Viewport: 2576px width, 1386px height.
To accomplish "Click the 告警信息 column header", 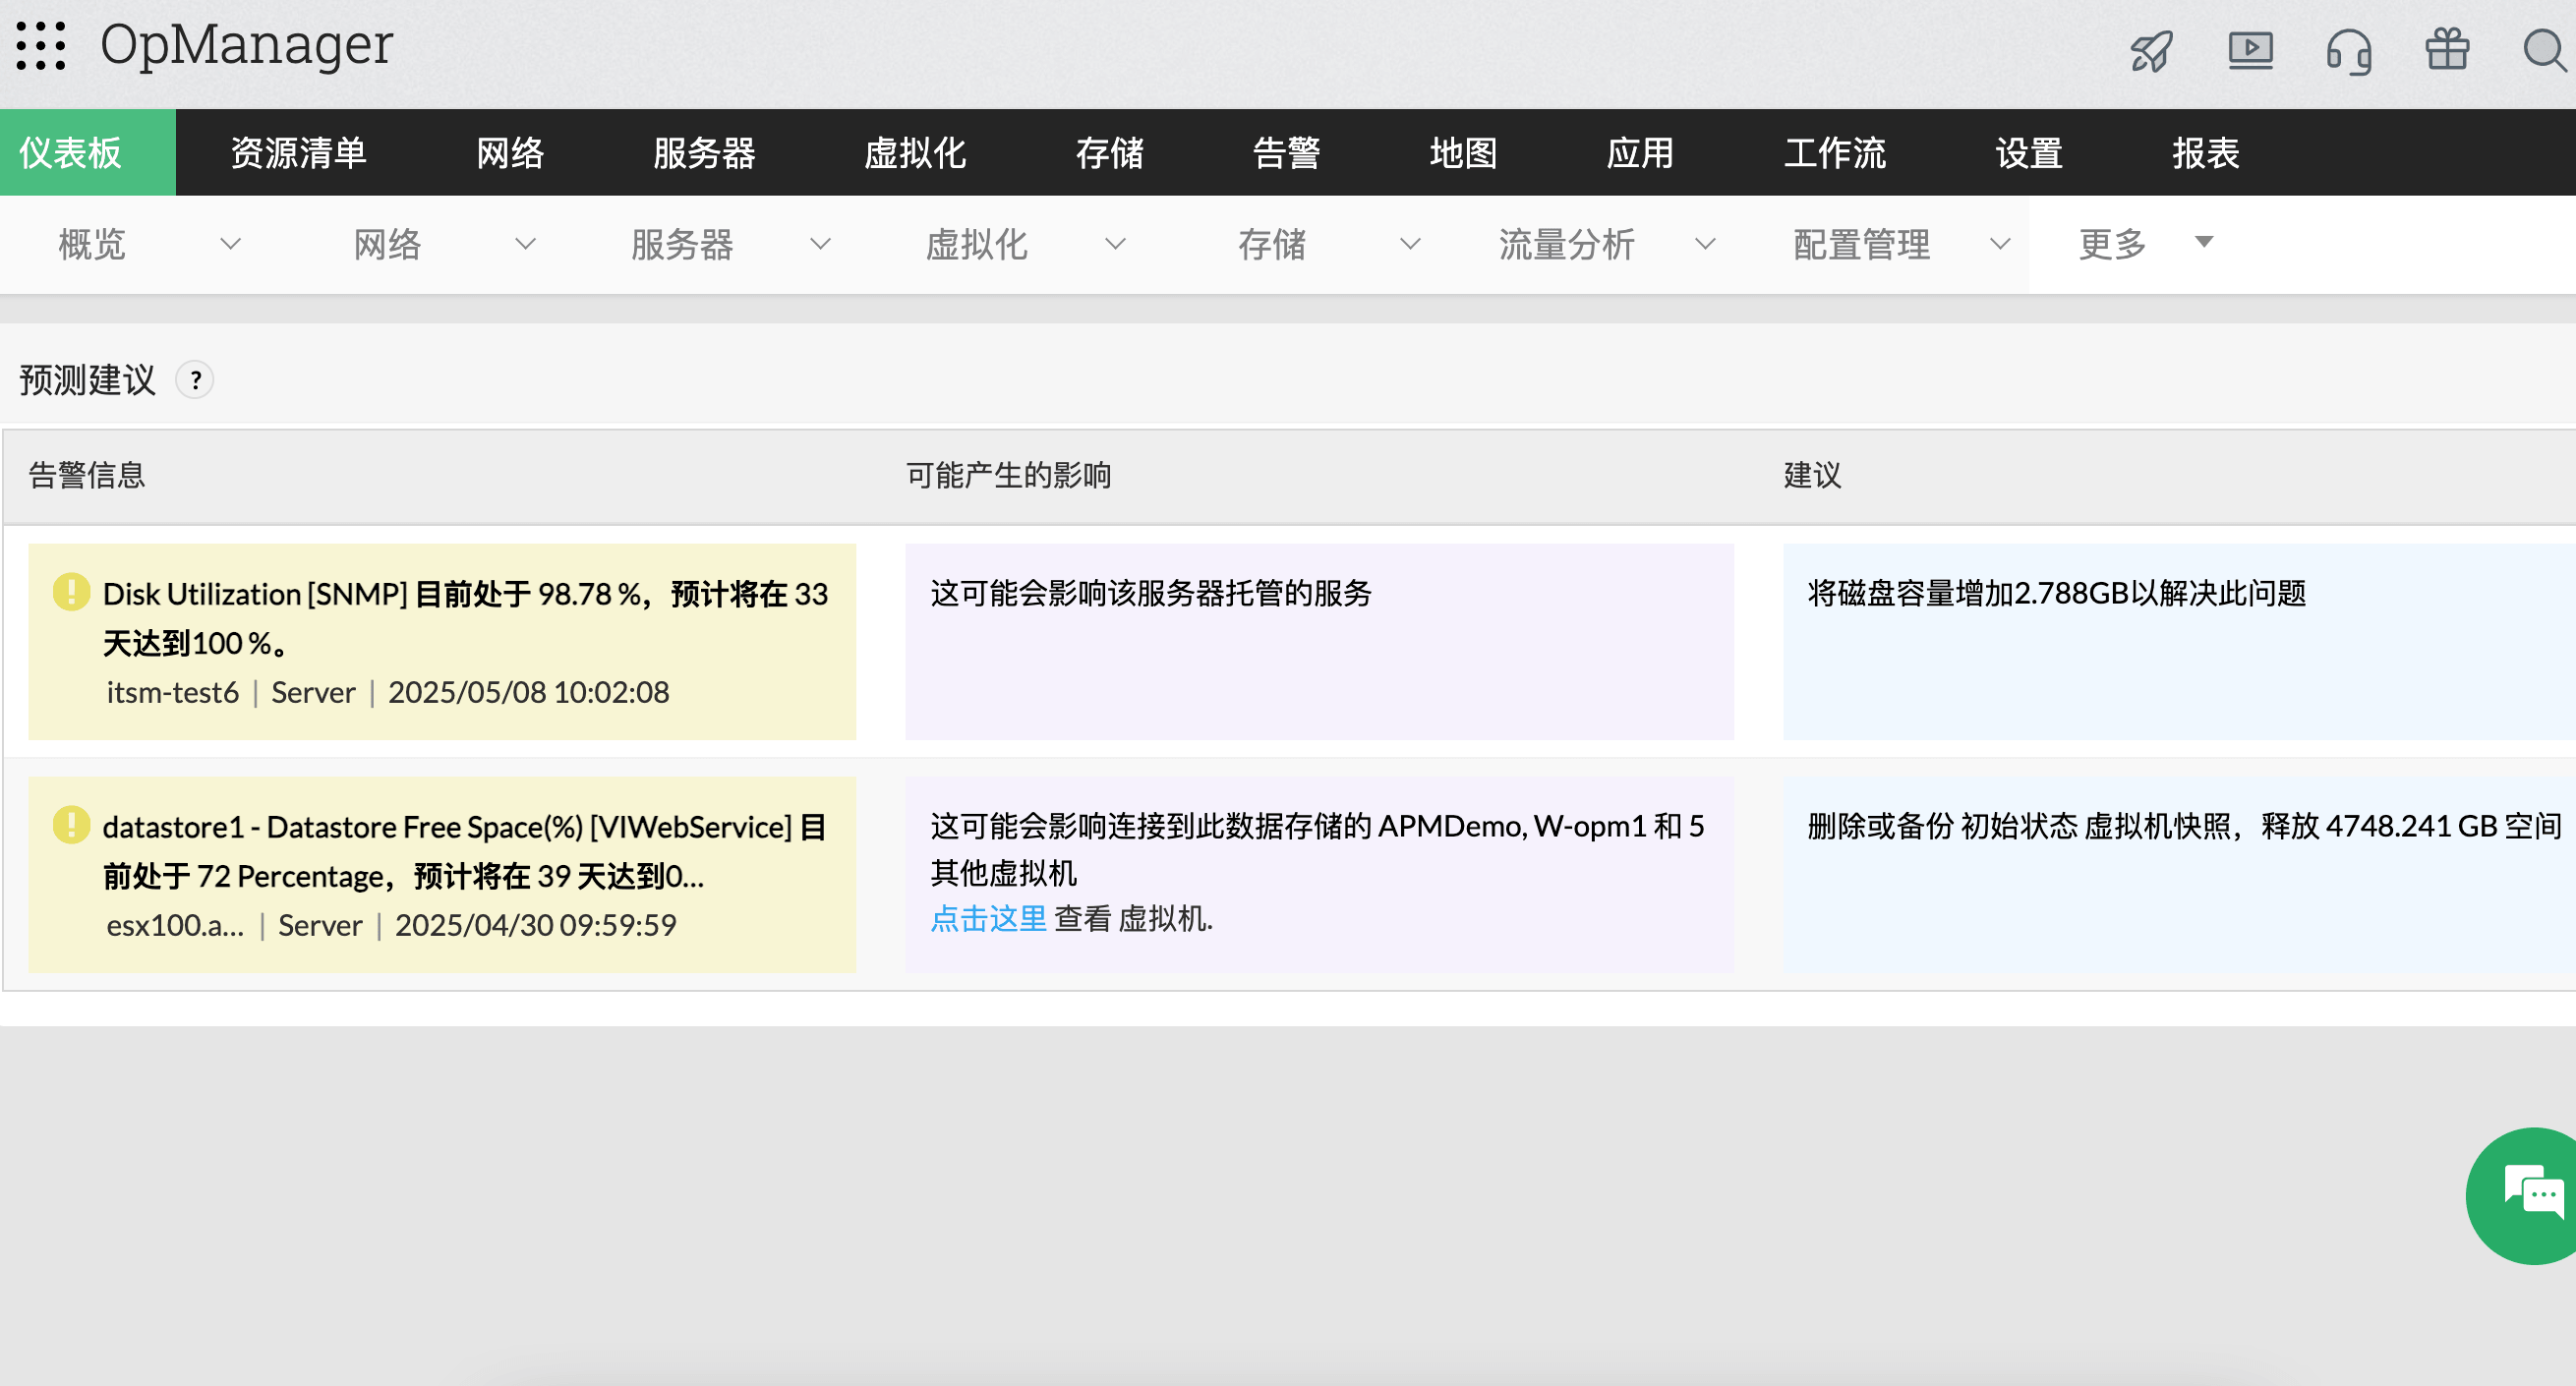I will coord(87,475).
